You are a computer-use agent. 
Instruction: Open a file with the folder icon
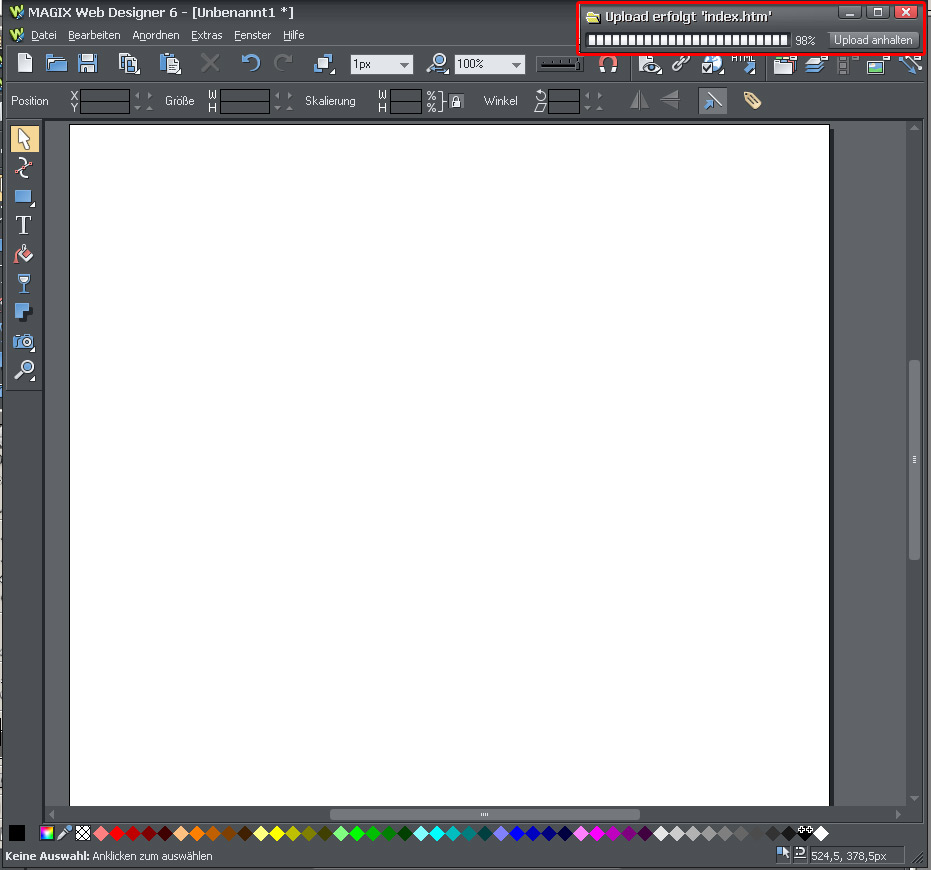click(56, 63)
